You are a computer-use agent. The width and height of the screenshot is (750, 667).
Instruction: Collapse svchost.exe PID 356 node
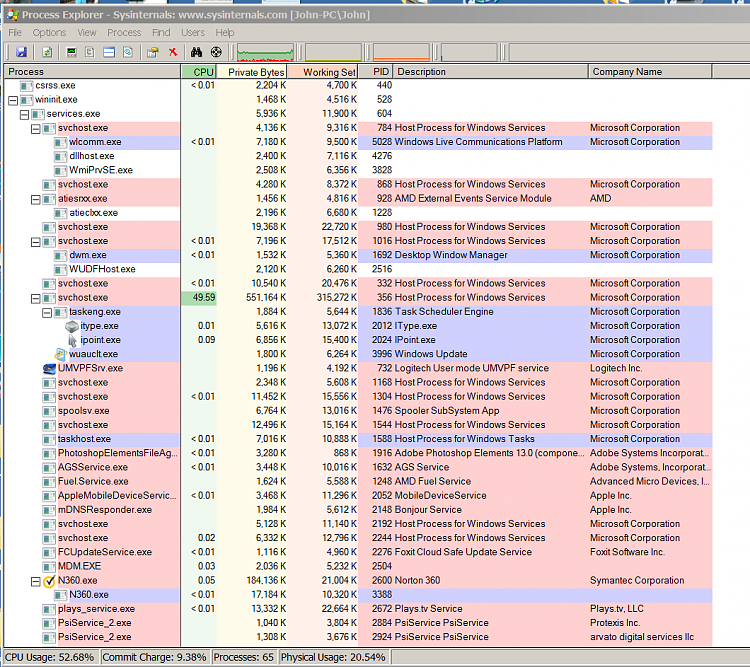tap(35, 299)
